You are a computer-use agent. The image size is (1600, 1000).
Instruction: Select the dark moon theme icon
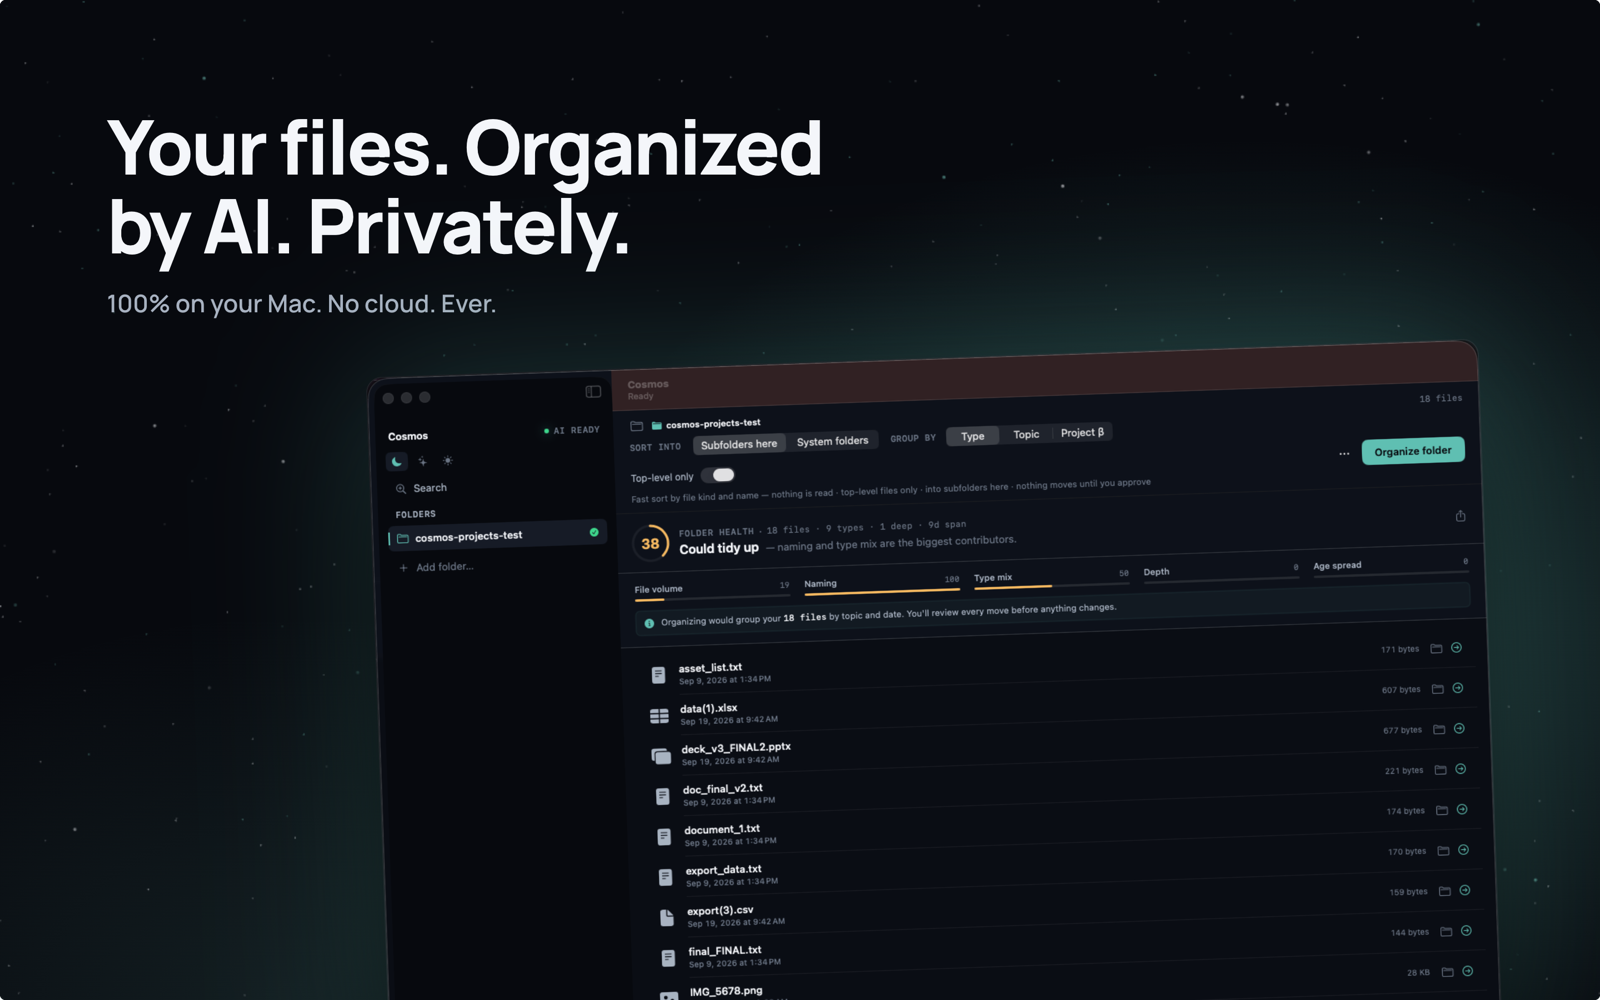(397, 461)
